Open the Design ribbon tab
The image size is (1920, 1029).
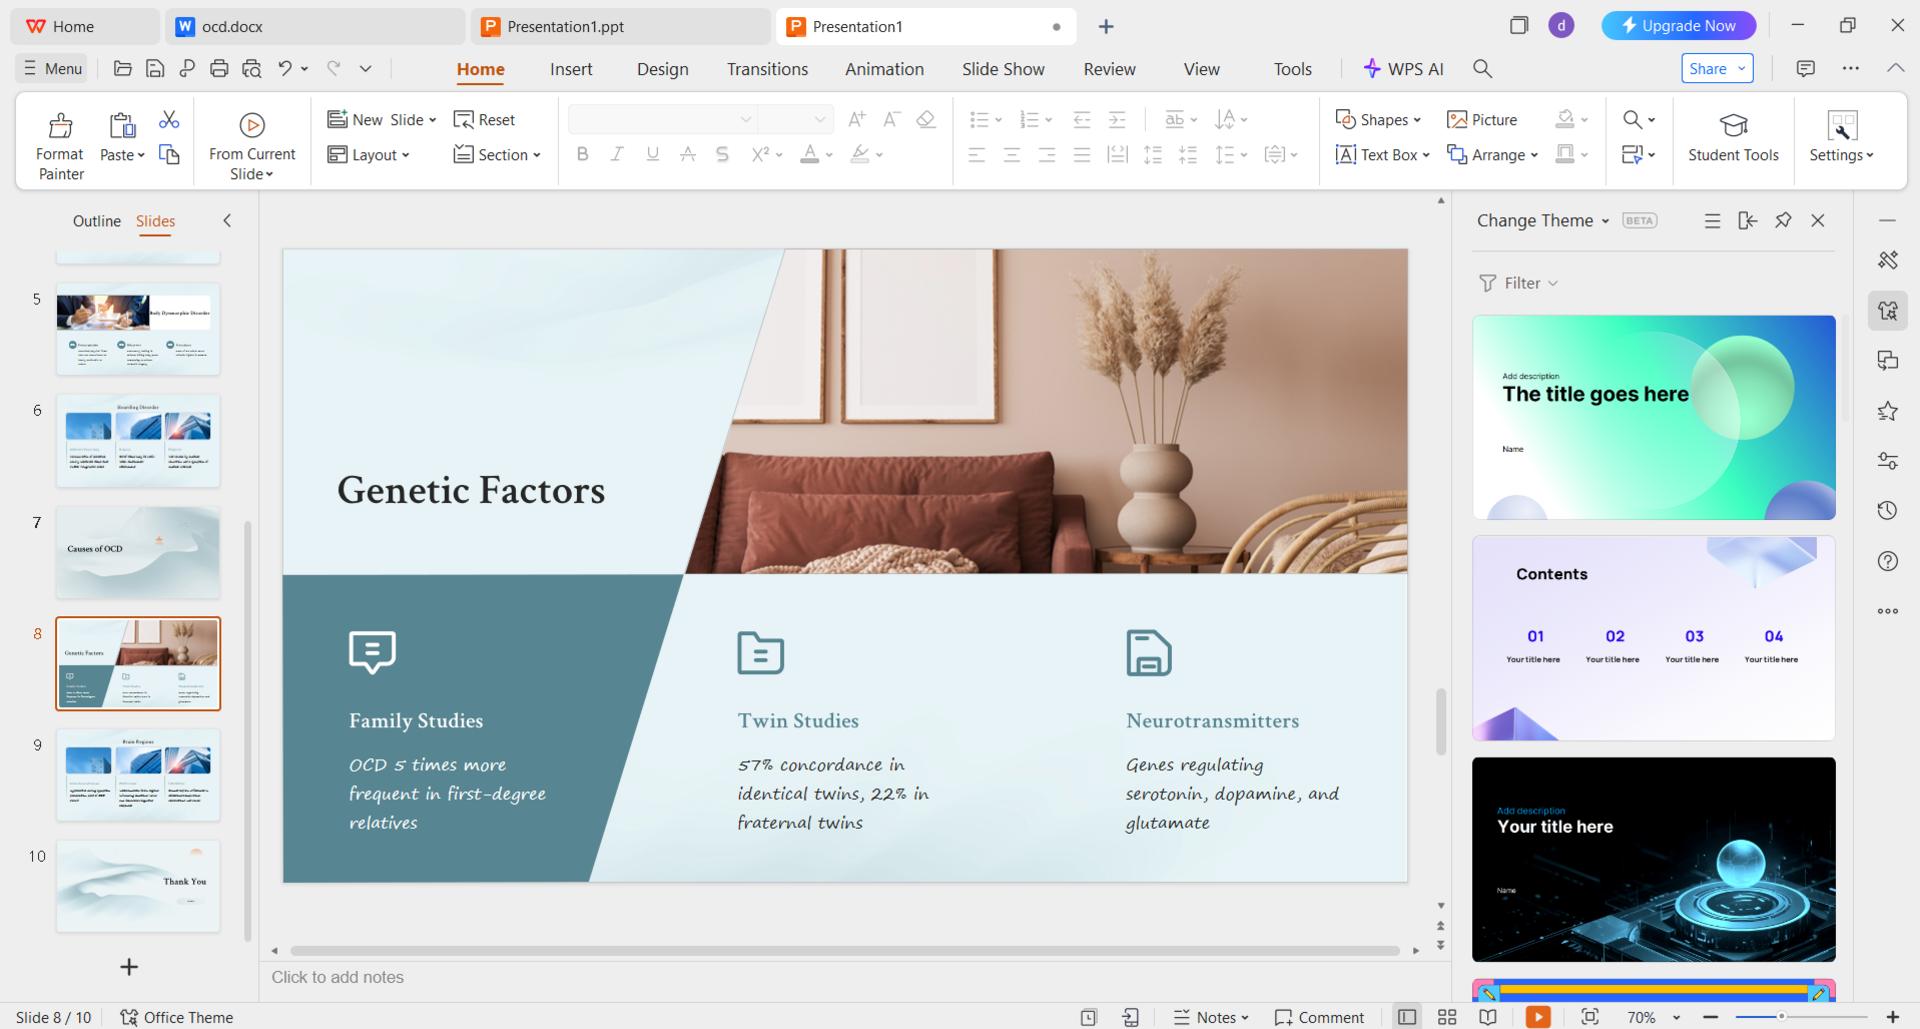pos(663,69)
